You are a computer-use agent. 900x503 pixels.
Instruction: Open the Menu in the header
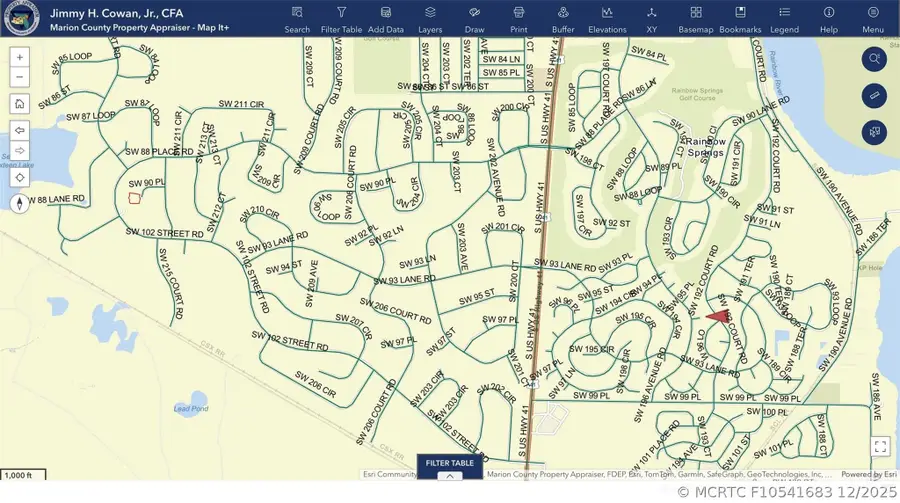[x=873, y=19]
